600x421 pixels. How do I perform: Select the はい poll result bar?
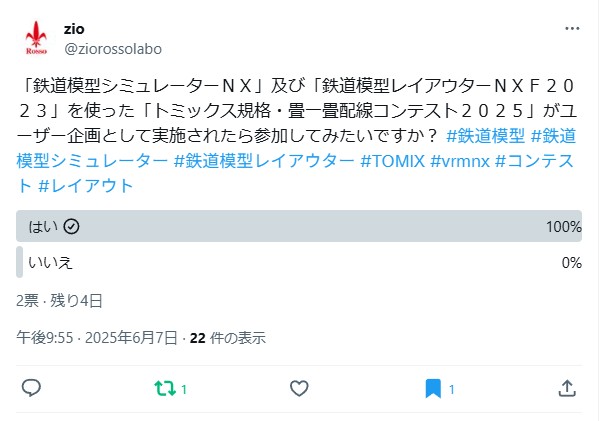point(299,226)
